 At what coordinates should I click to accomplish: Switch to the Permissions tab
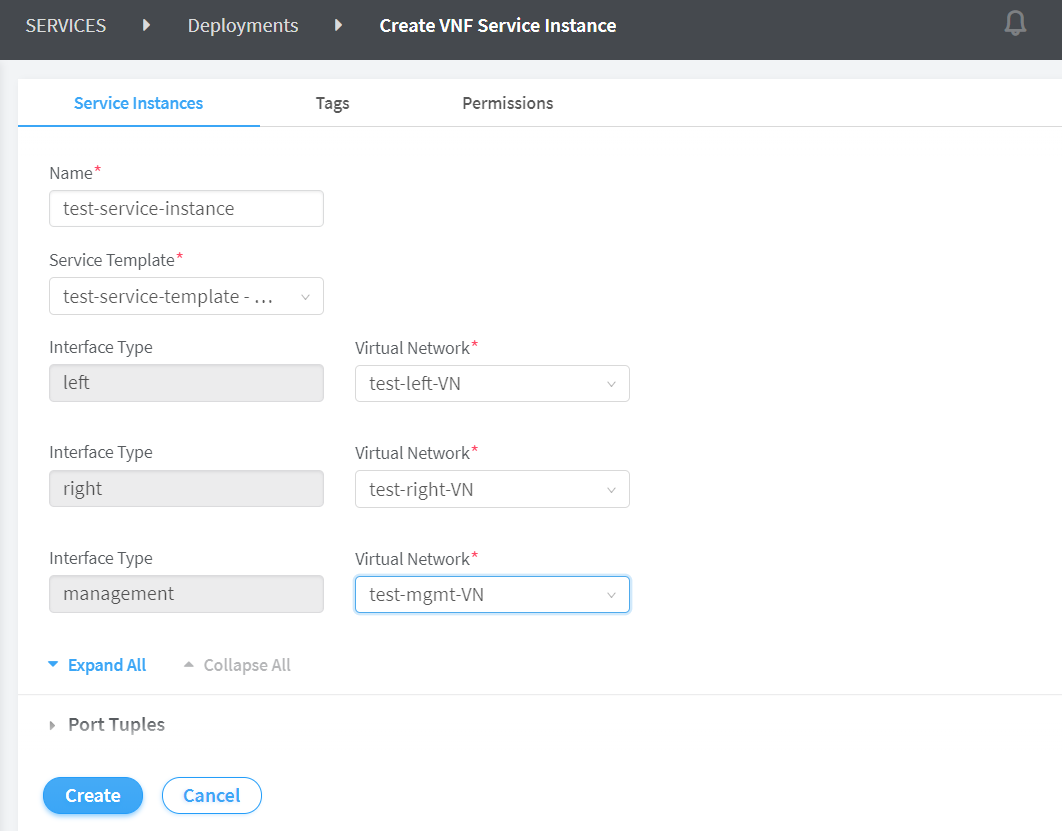pyautogui.click(x=507, y=103)
